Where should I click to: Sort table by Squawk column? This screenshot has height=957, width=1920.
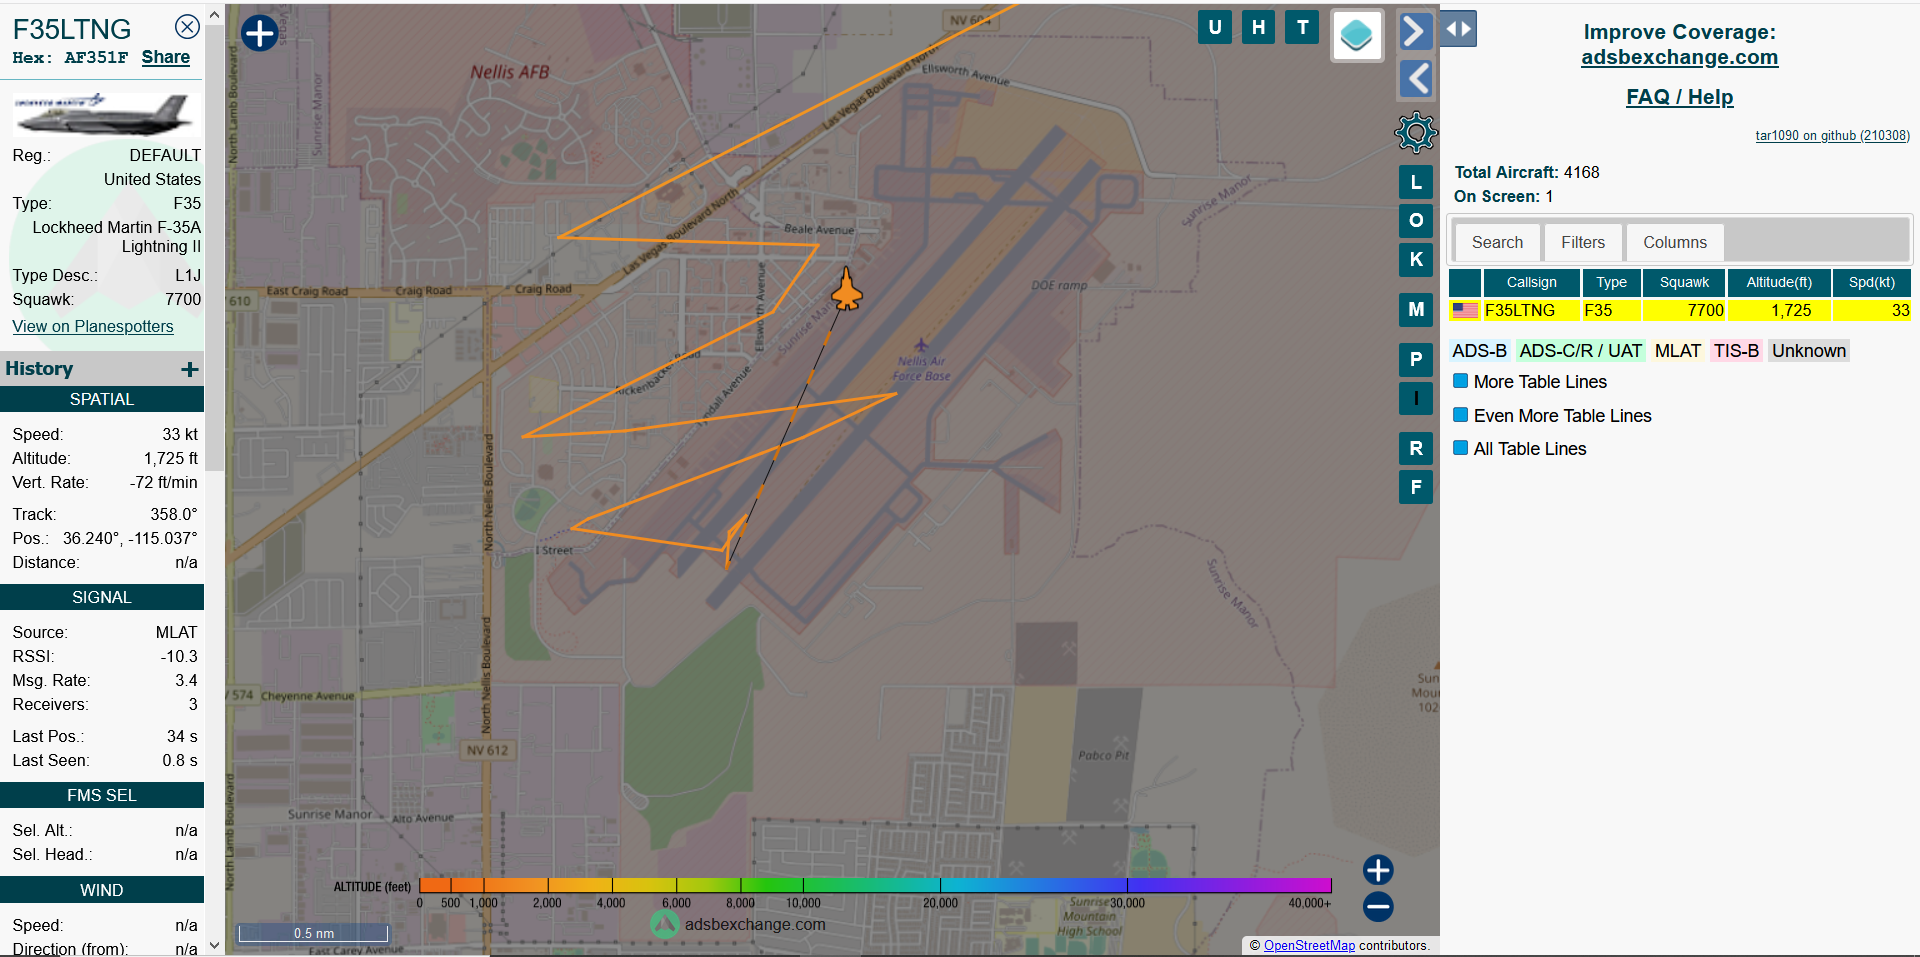[1684, 282]
